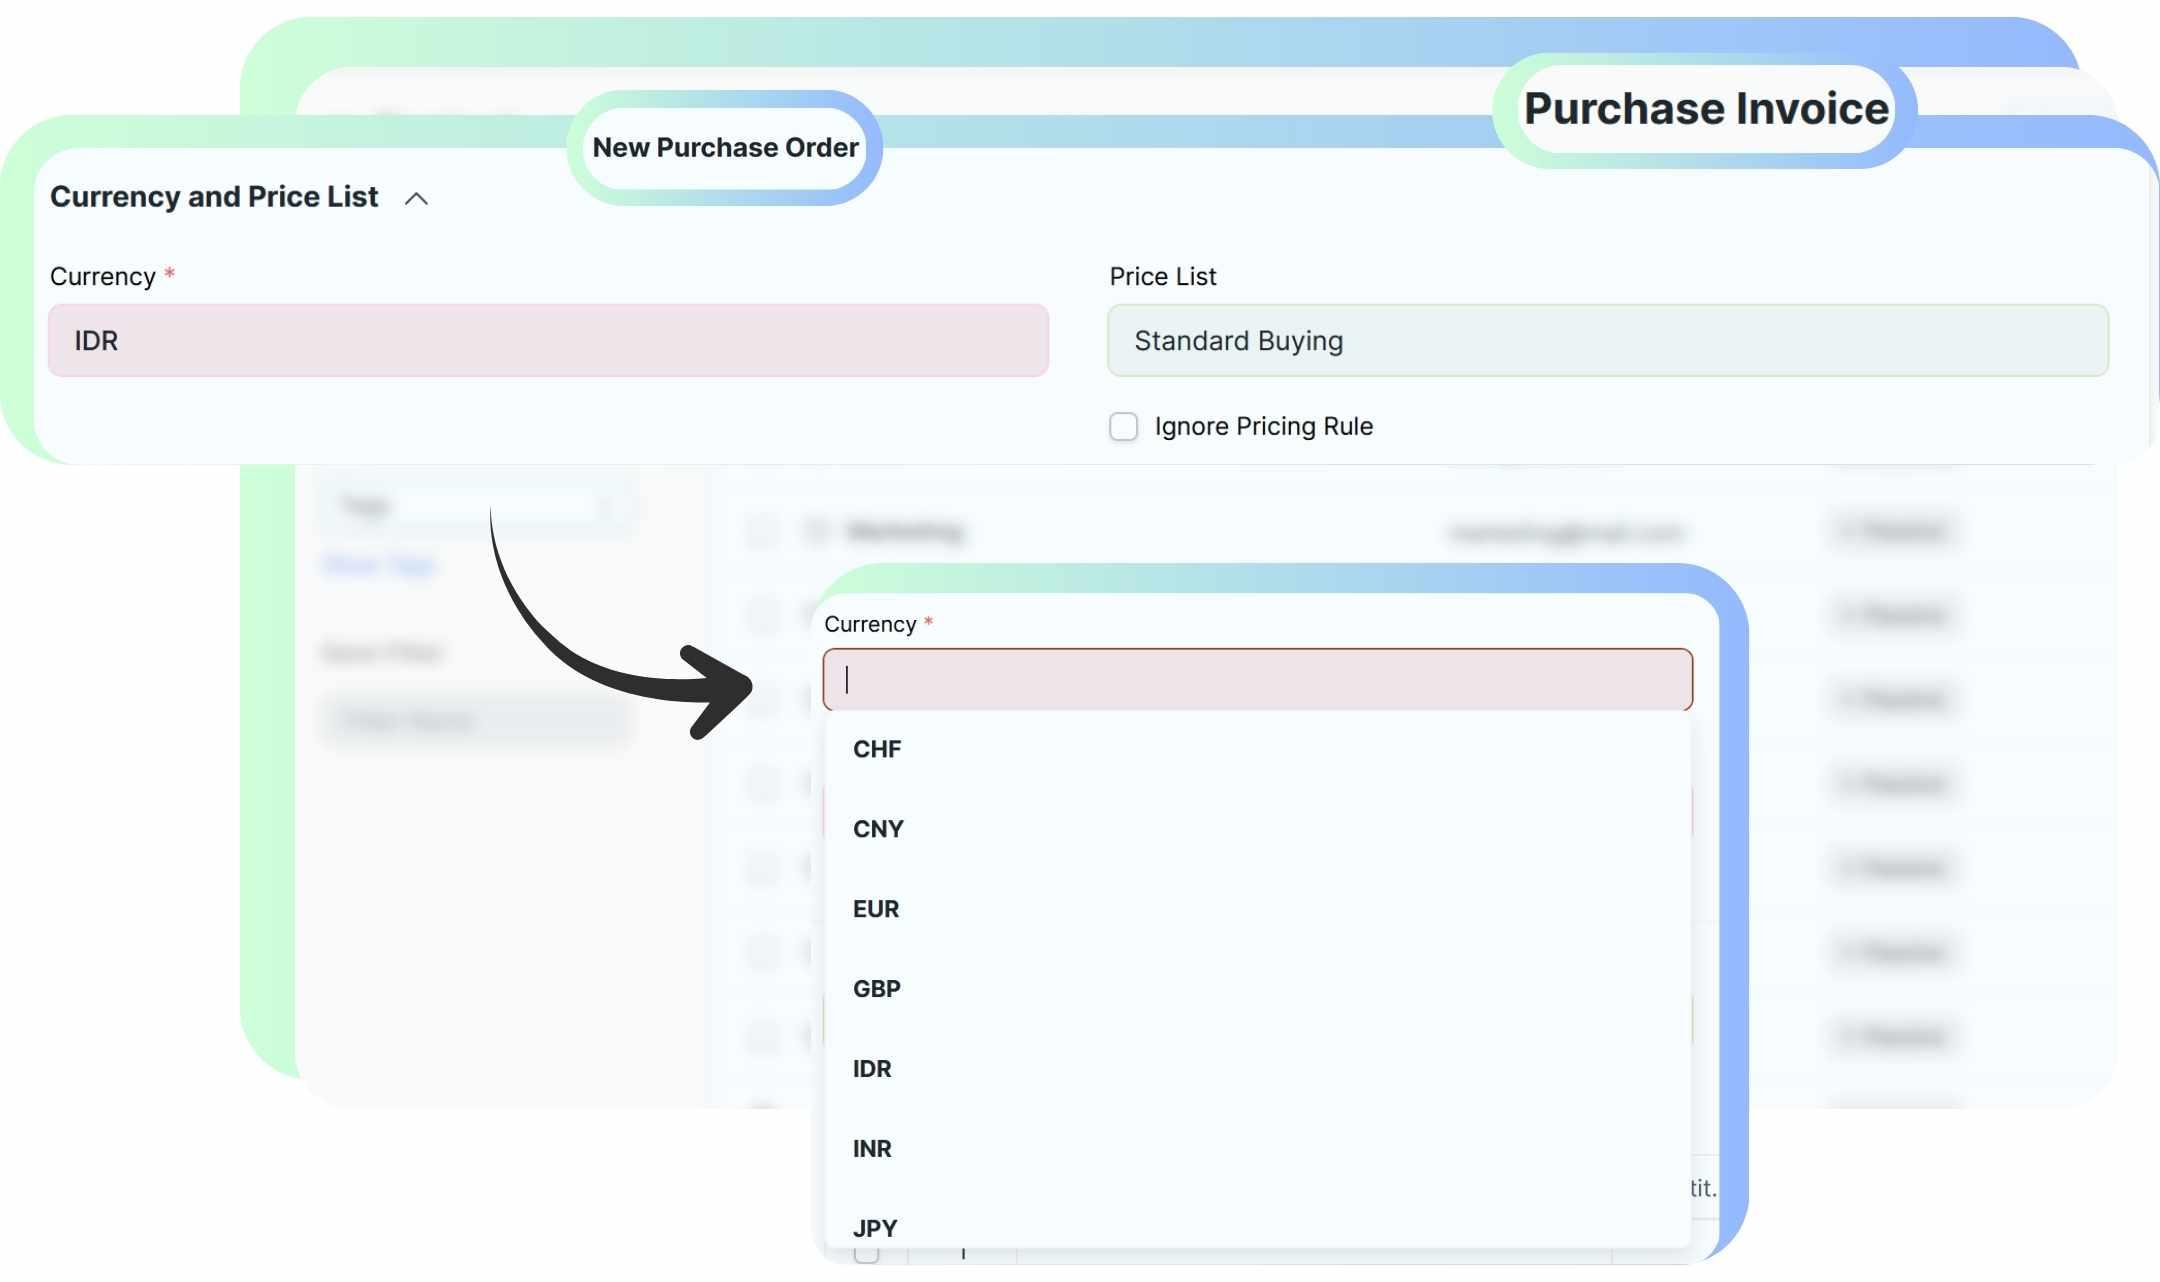Choose CNY in the currency options
Screen dimensions: 2160x1282
point(878,829)
